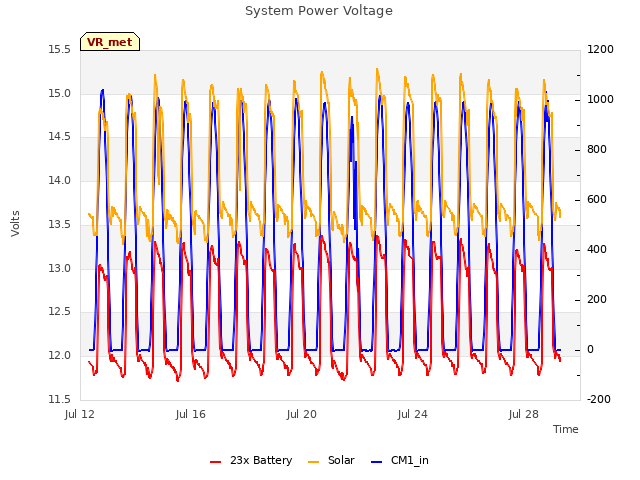Screen dimensions: 640x480
Task: Click the red 23x Battery legend swatch
Action: (216, 462)
